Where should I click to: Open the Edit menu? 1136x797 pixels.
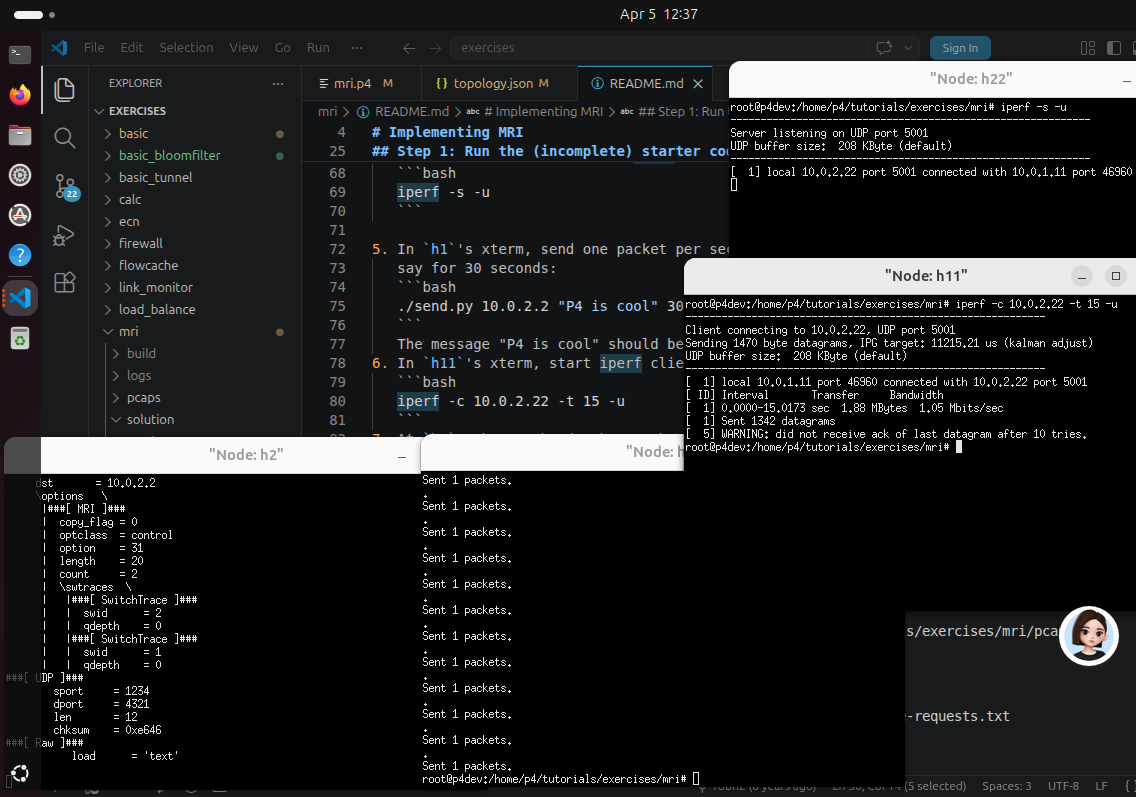(x=132, y=47)
